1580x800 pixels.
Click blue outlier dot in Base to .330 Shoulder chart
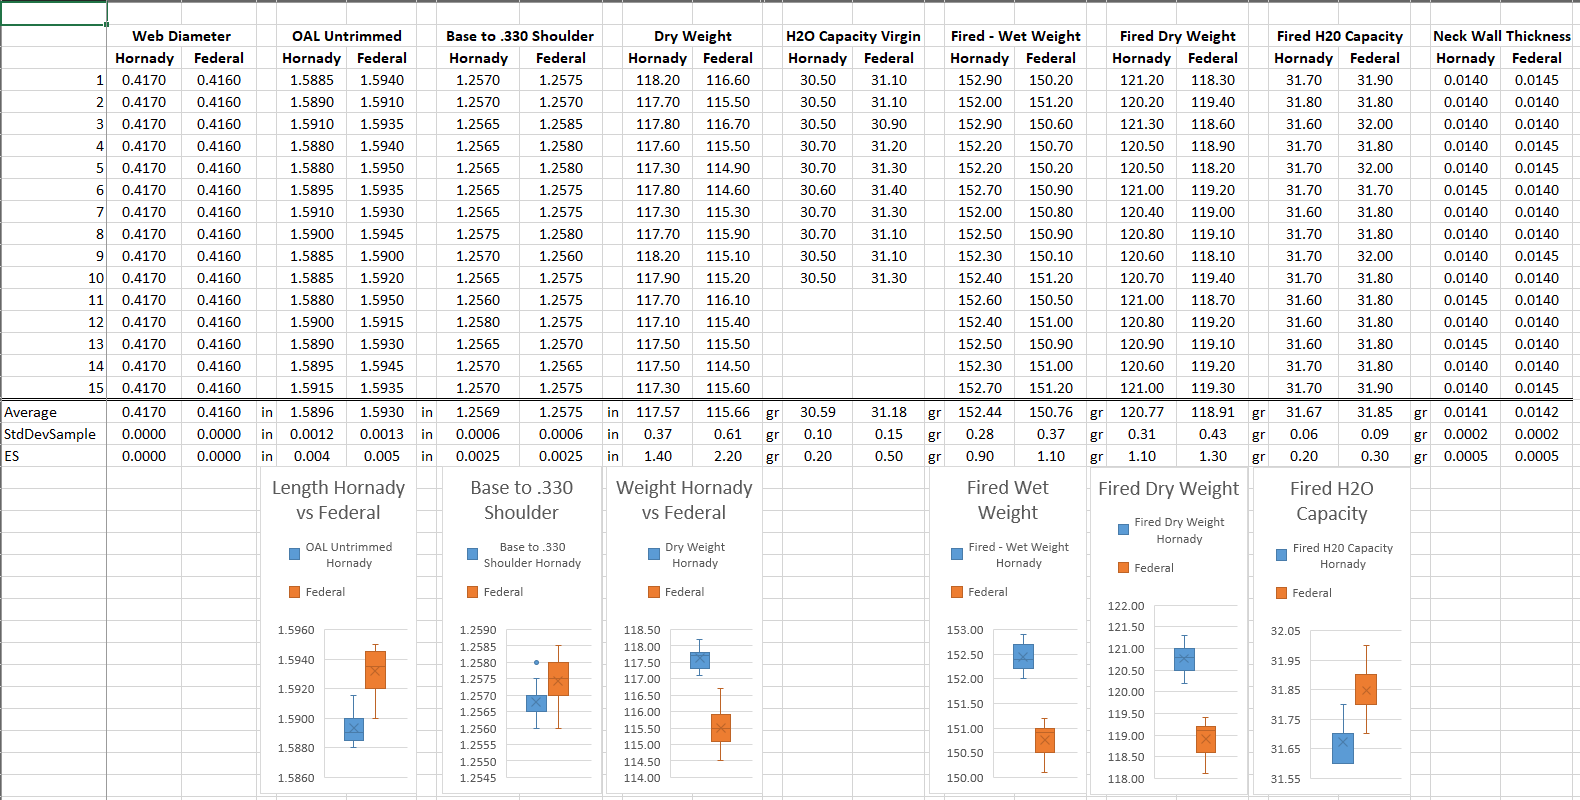(536, 662)
